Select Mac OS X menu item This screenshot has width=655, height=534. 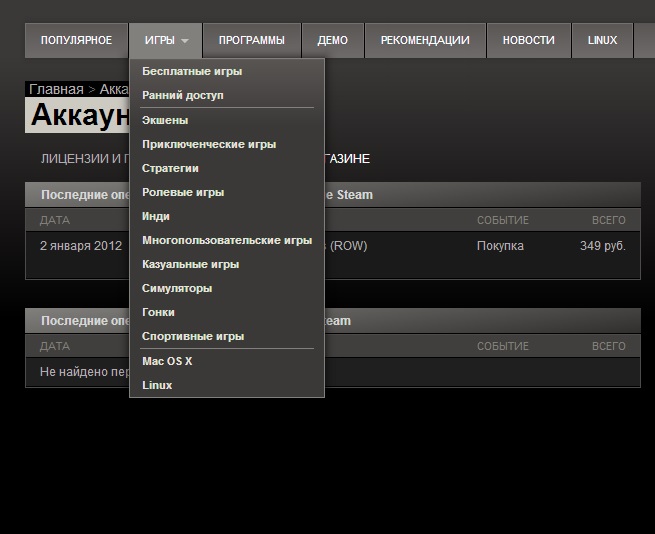click(x=167, y=361)
